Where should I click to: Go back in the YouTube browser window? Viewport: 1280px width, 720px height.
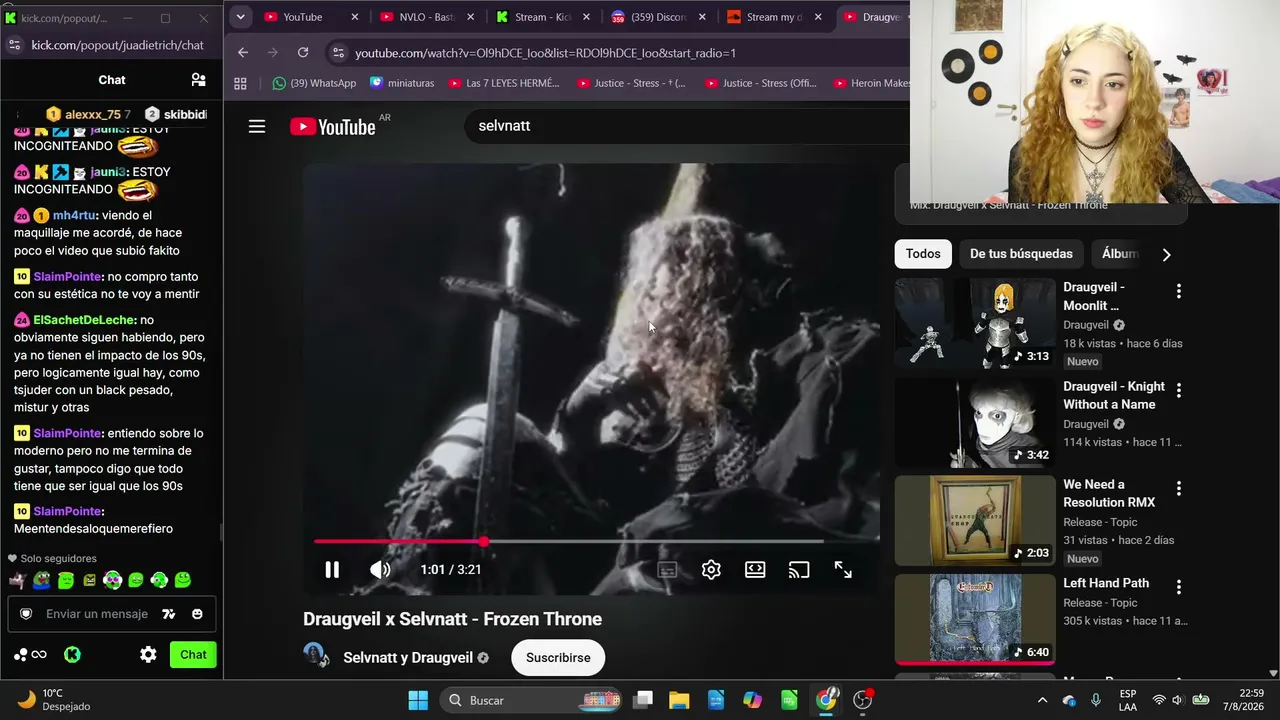click(x=243, y=53)
